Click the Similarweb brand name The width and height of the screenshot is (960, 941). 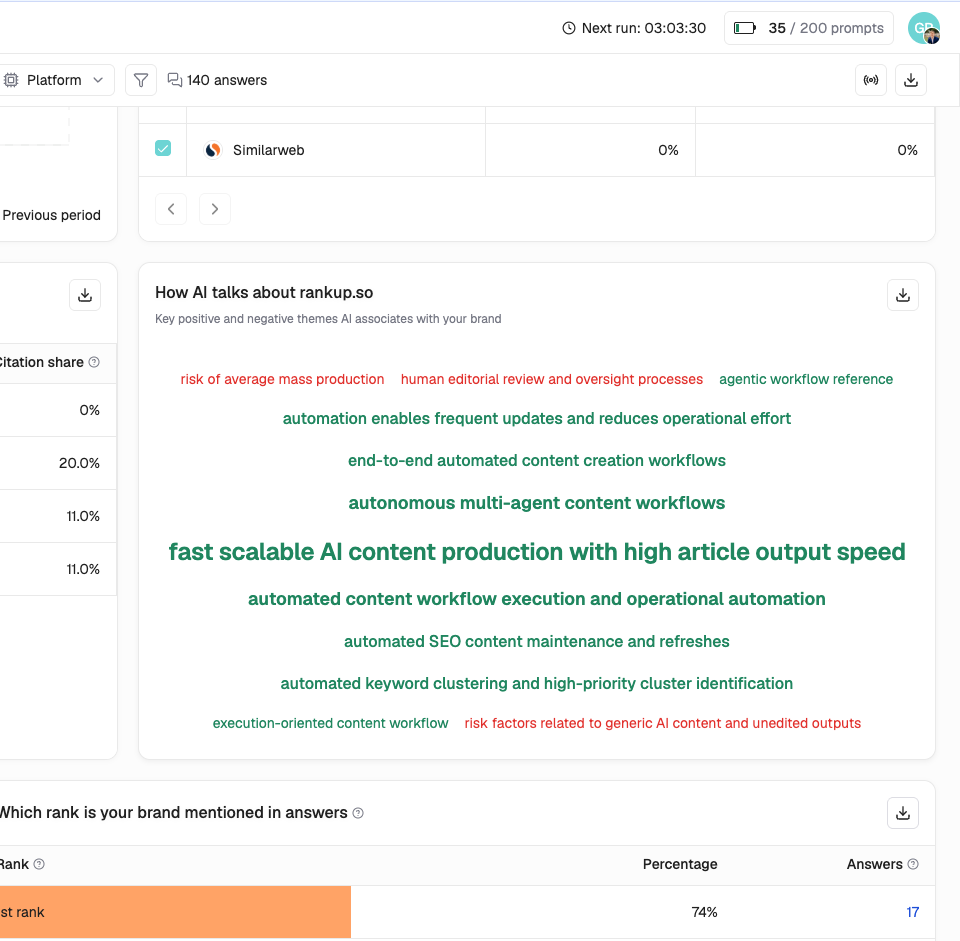pos(268,150)
